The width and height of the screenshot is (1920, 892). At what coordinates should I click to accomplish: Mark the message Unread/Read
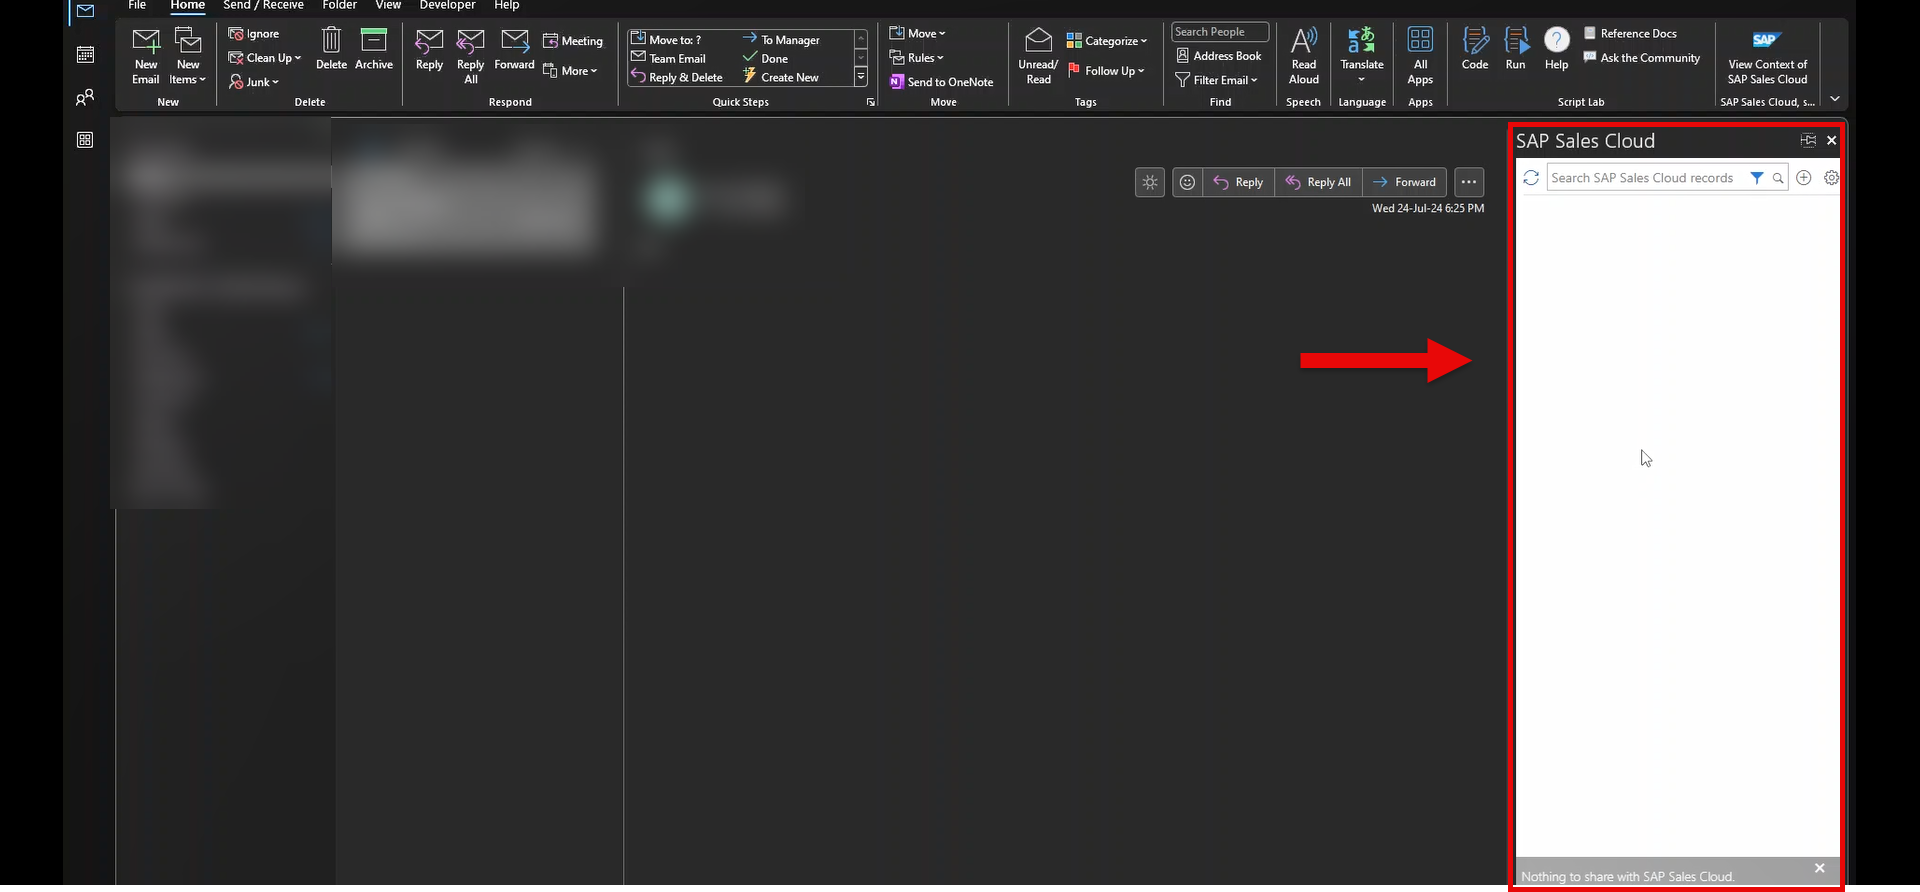click(1038, 56)
